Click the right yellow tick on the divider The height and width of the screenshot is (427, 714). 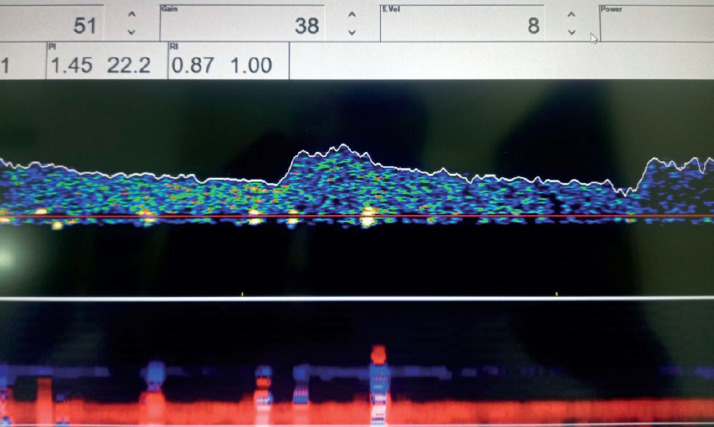click(x=557, y=293)
